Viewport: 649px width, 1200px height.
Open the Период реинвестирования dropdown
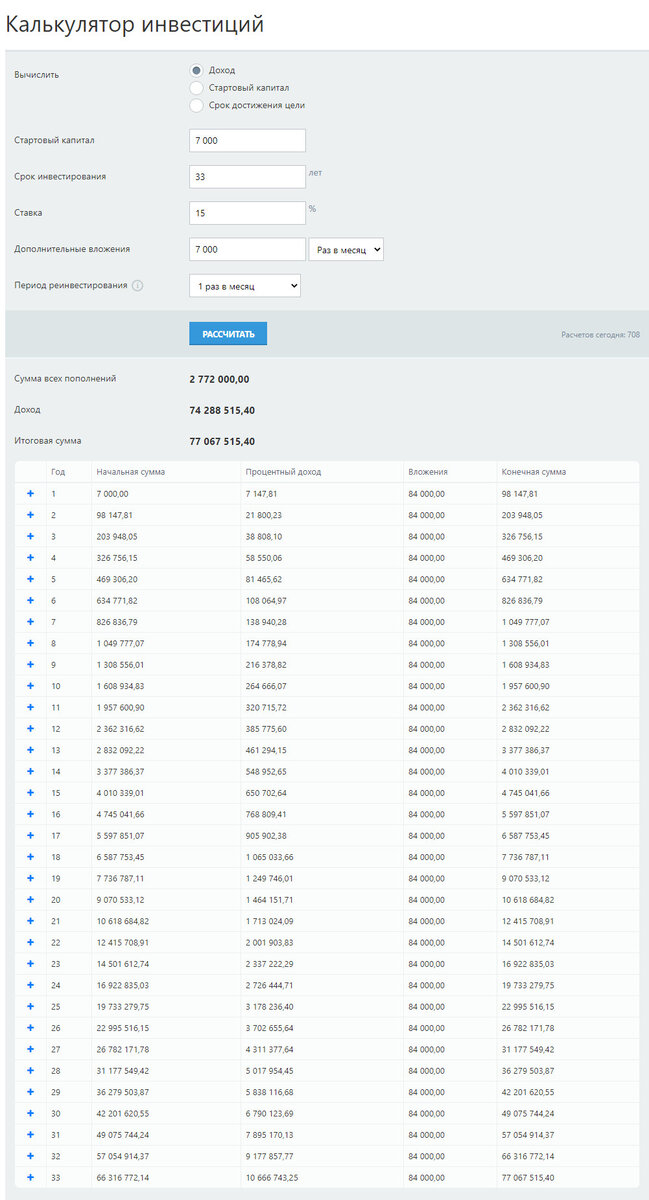click(x=245, y=286)
